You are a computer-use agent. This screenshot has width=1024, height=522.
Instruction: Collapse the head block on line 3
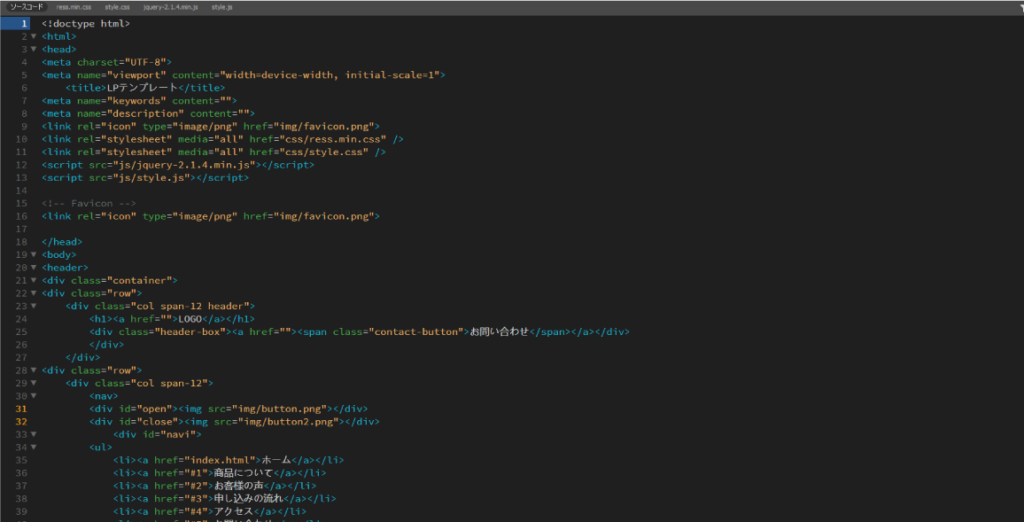(x=33, y=49)
